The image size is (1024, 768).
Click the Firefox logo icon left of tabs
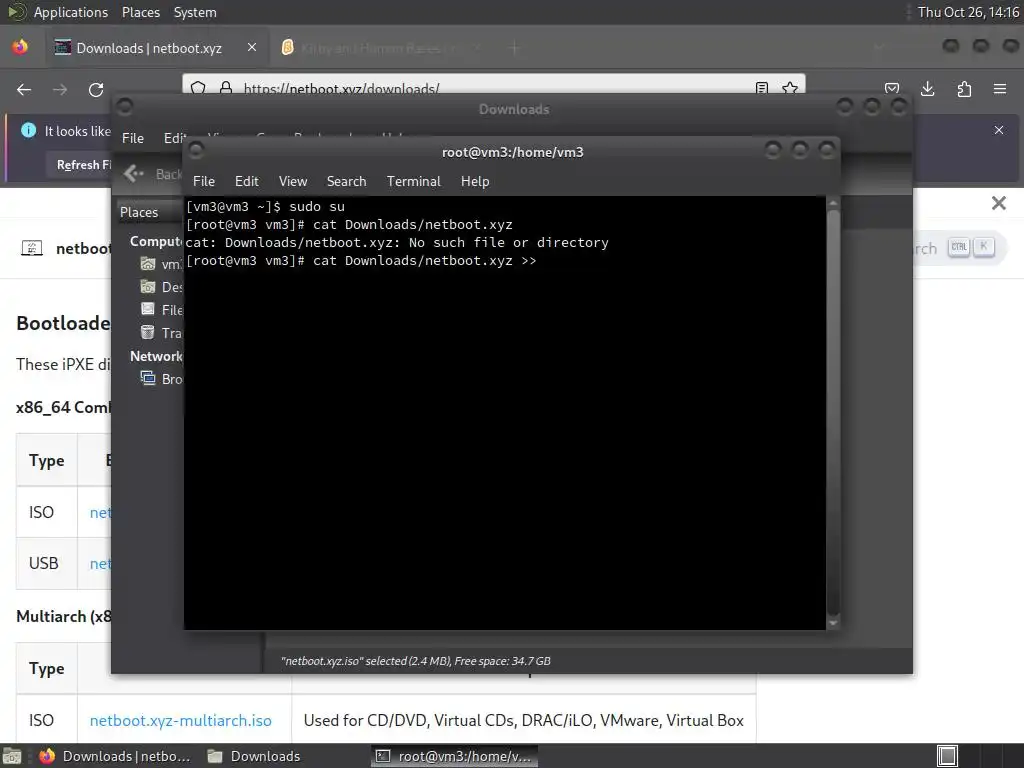(x=20, y=47)
